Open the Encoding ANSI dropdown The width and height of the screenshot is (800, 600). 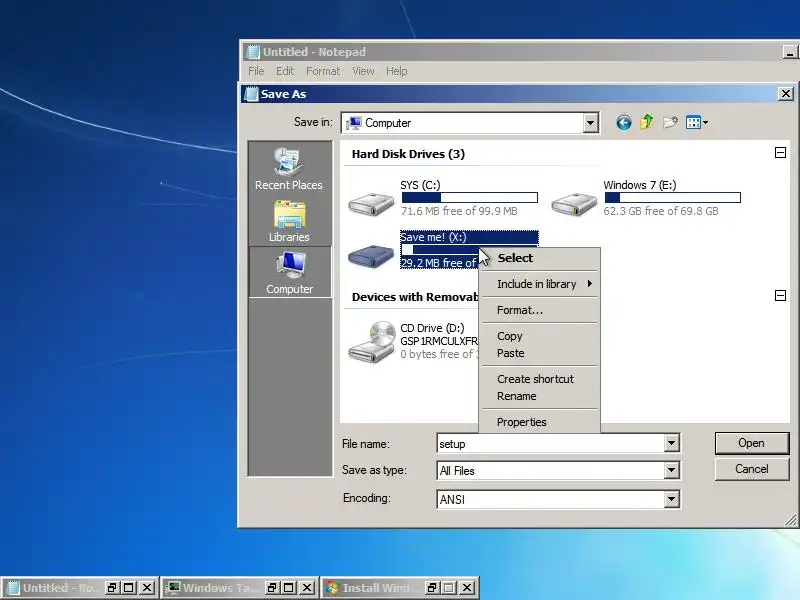pos(671,499)
